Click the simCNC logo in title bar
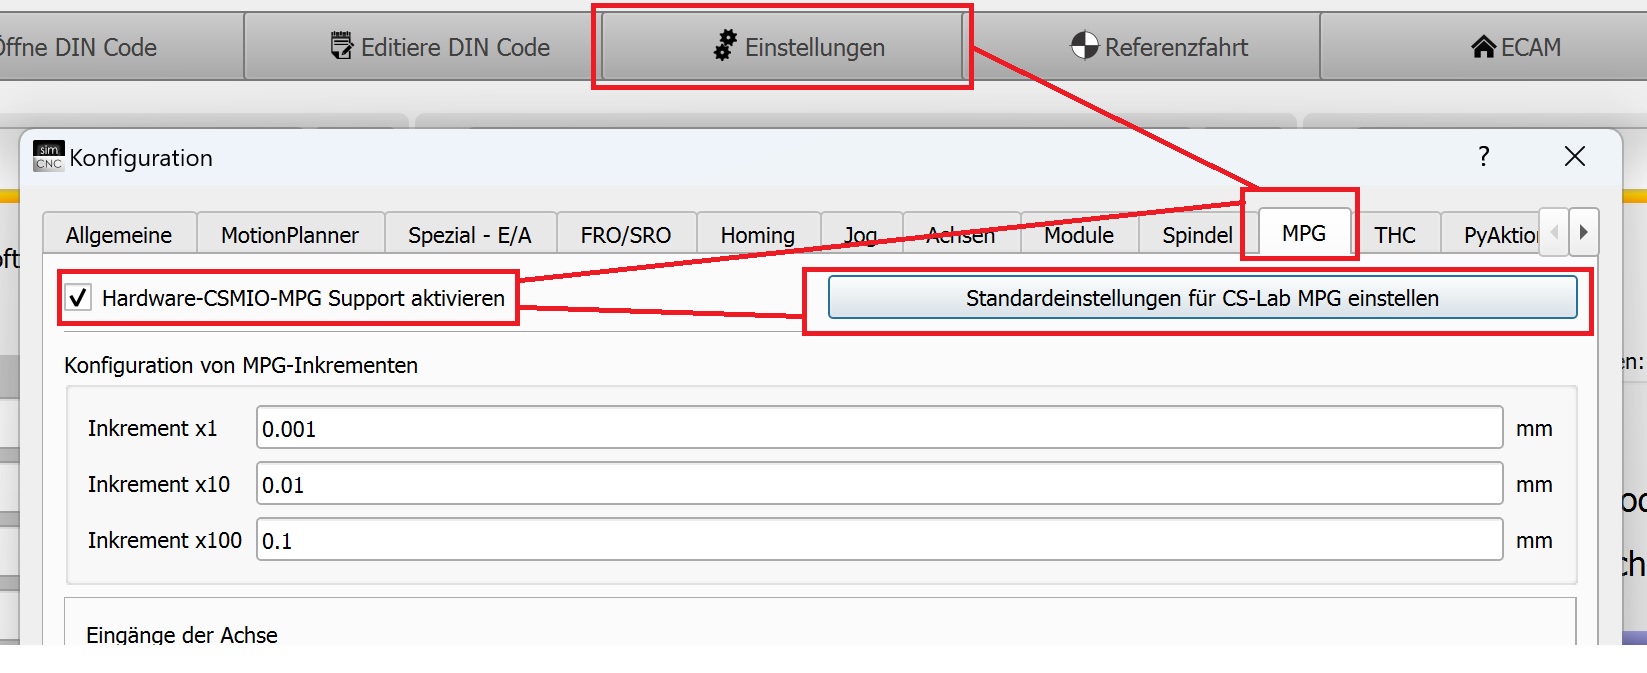The width and height of the screenshot is (1647, 673). (x=48, y=156)
